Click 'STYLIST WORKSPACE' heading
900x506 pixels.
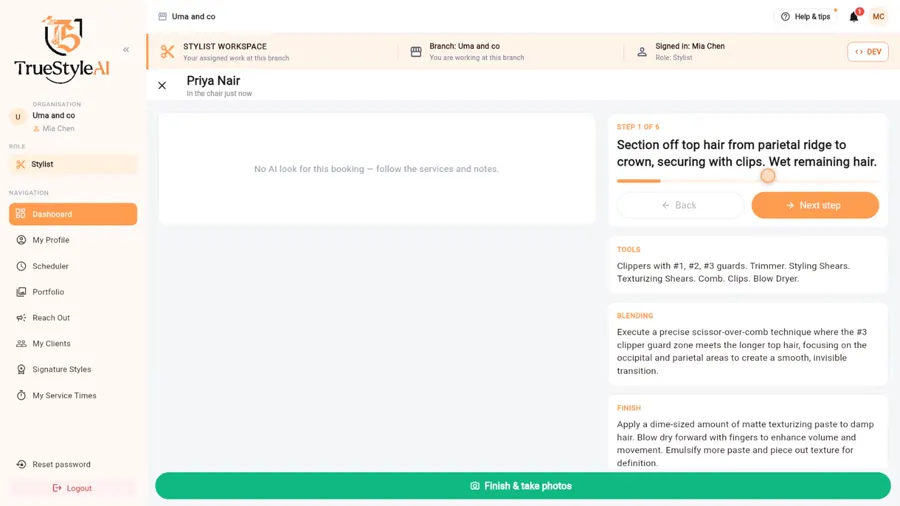(x=225, y=46)
